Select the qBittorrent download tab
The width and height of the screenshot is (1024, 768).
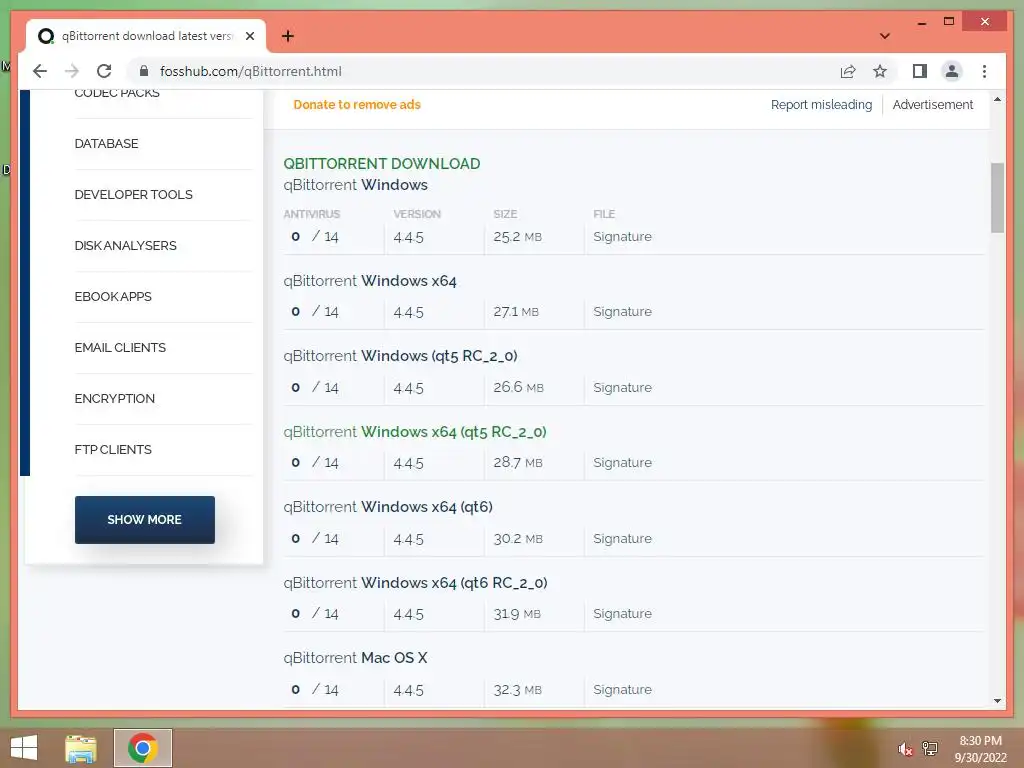(146, 36)
